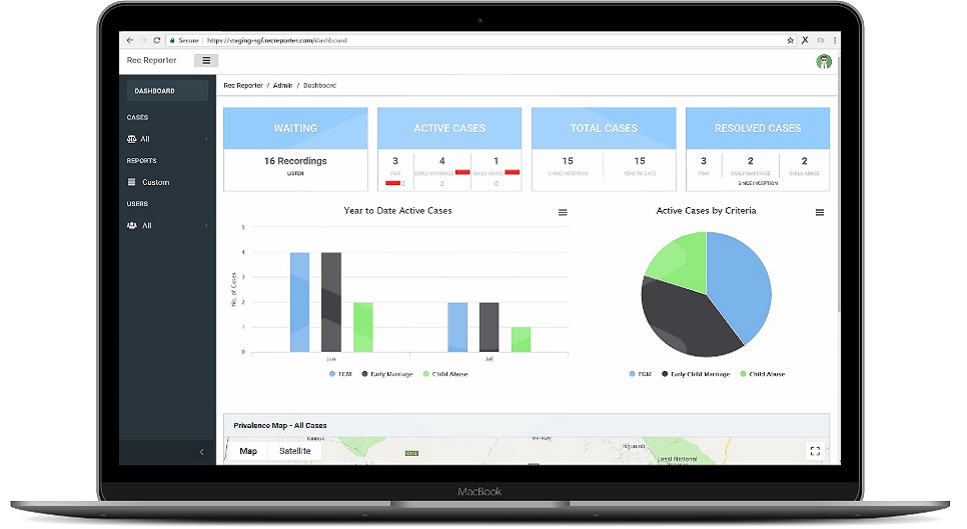Click the 16 Recordings text
Image resolution: width=967 pixels, height=529 pixels.
point(295,161)
